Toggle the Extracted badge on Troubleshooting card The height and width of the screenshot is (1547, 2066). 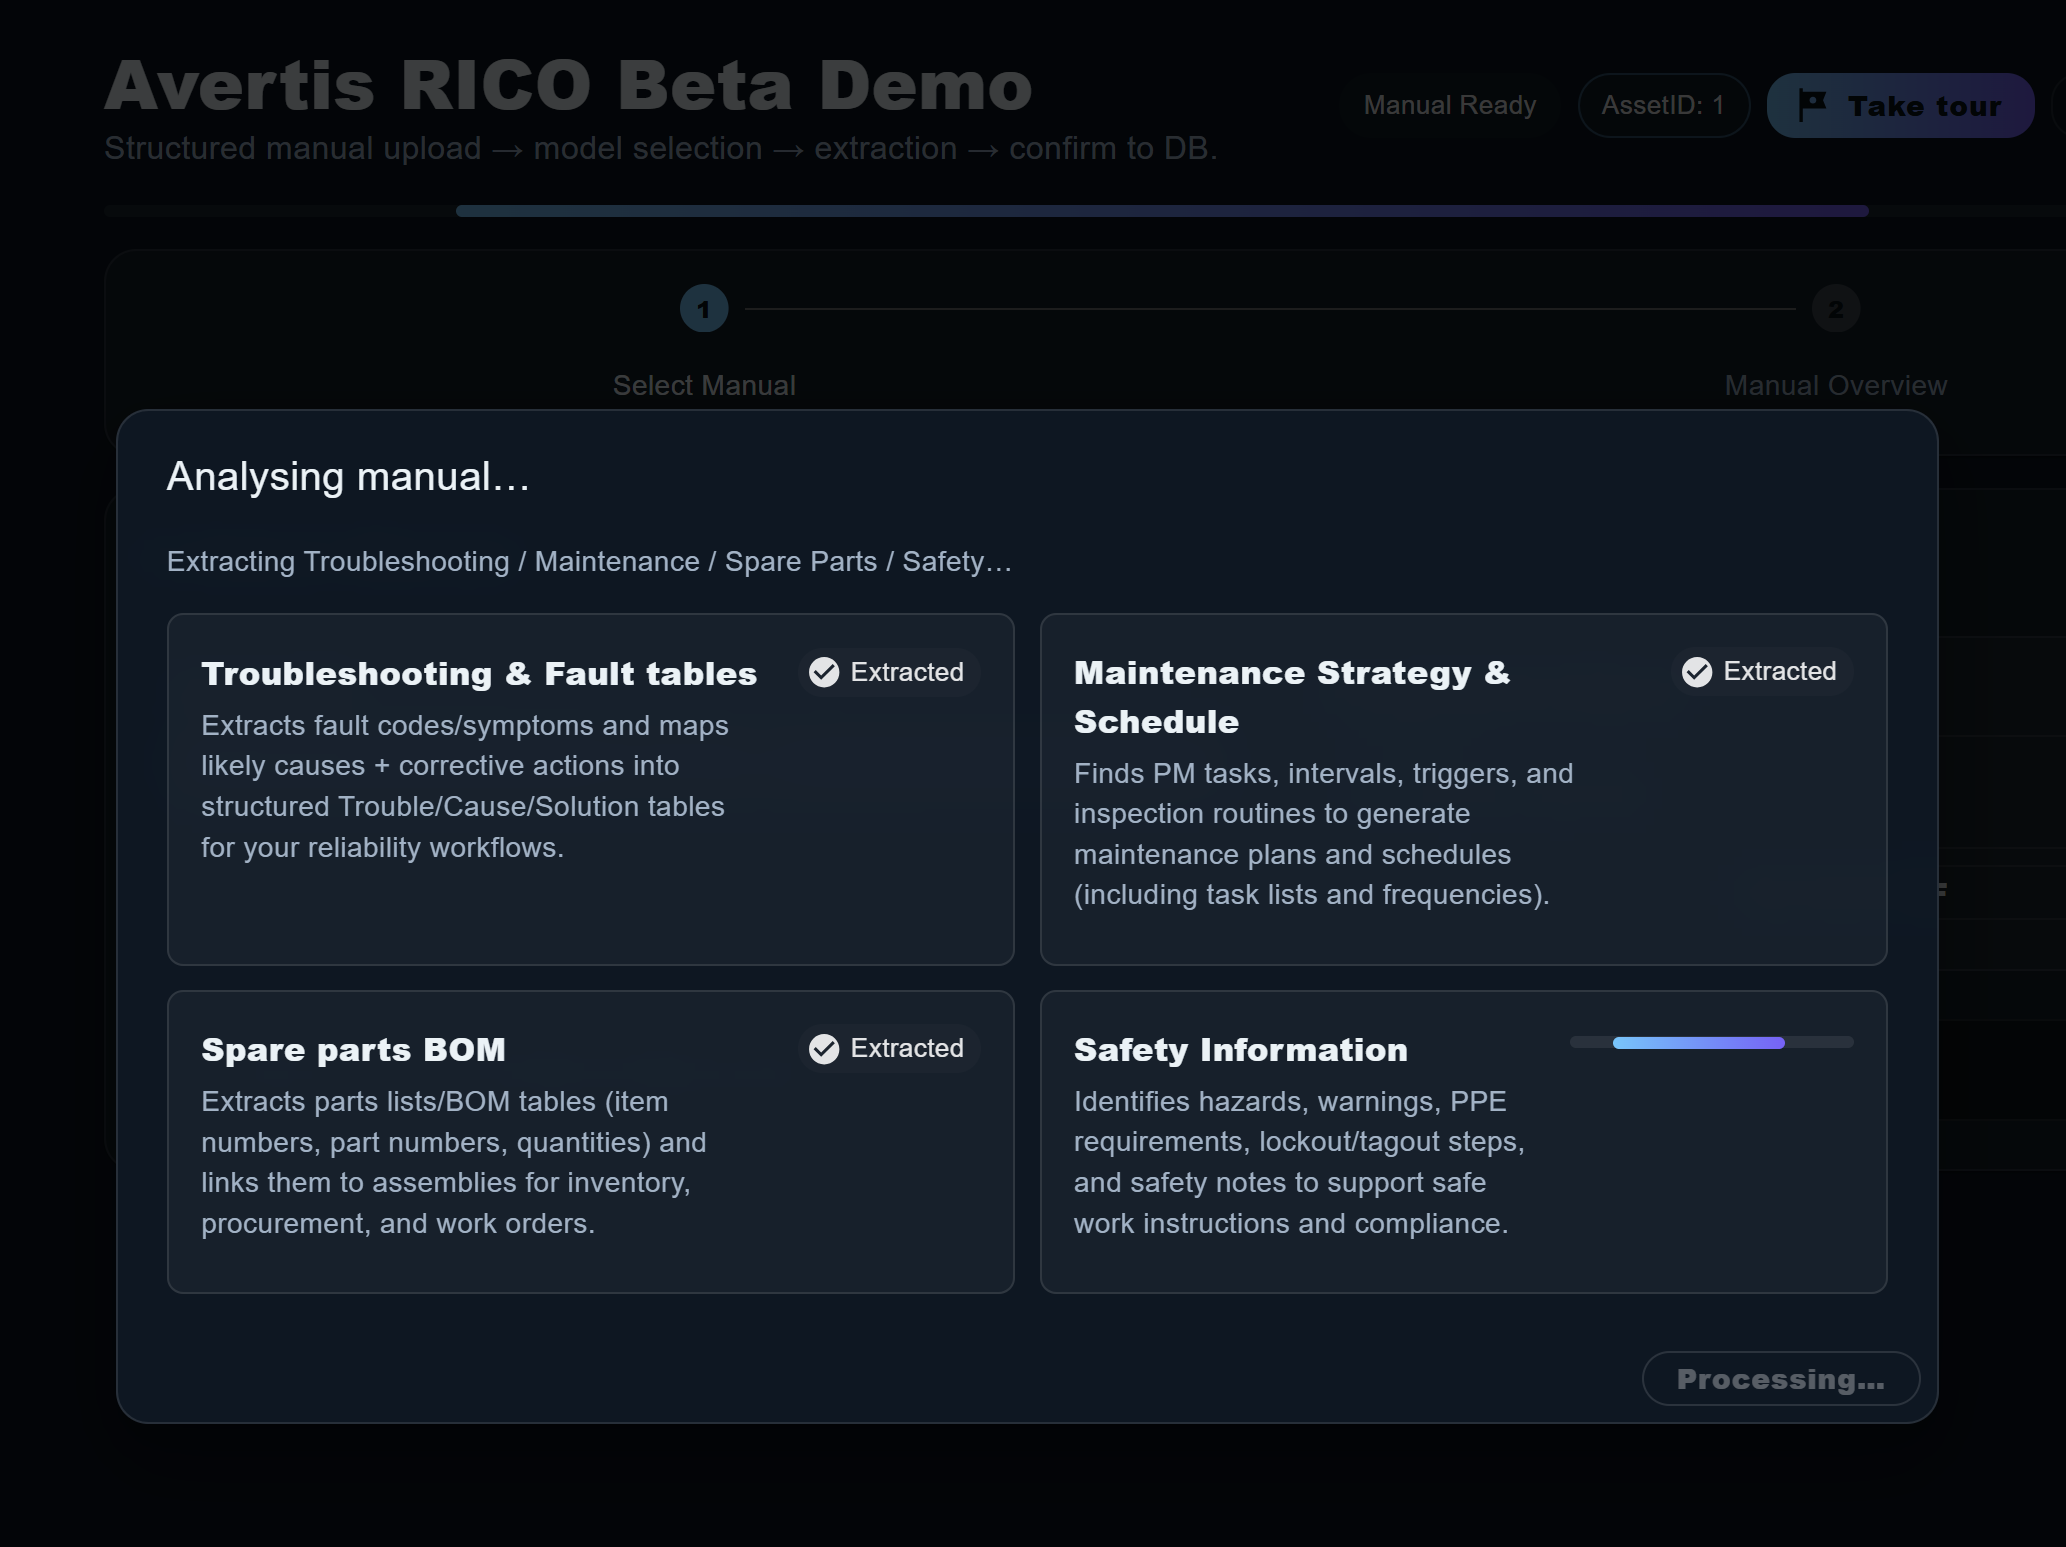[x=888, y=671]
